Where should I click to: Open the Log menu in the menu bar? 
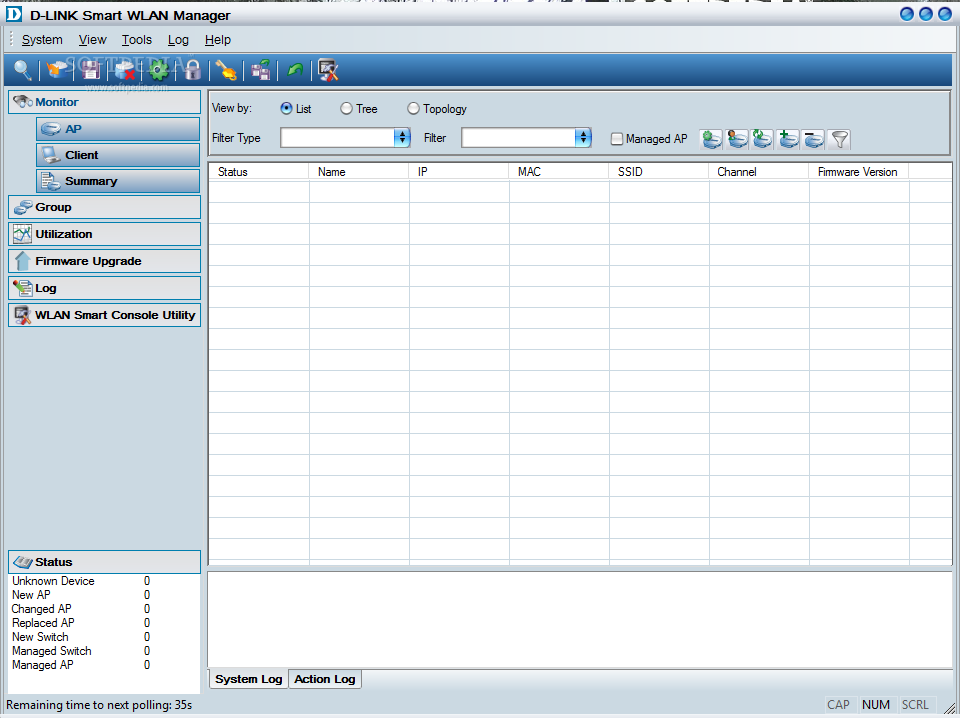pos(178,40)
